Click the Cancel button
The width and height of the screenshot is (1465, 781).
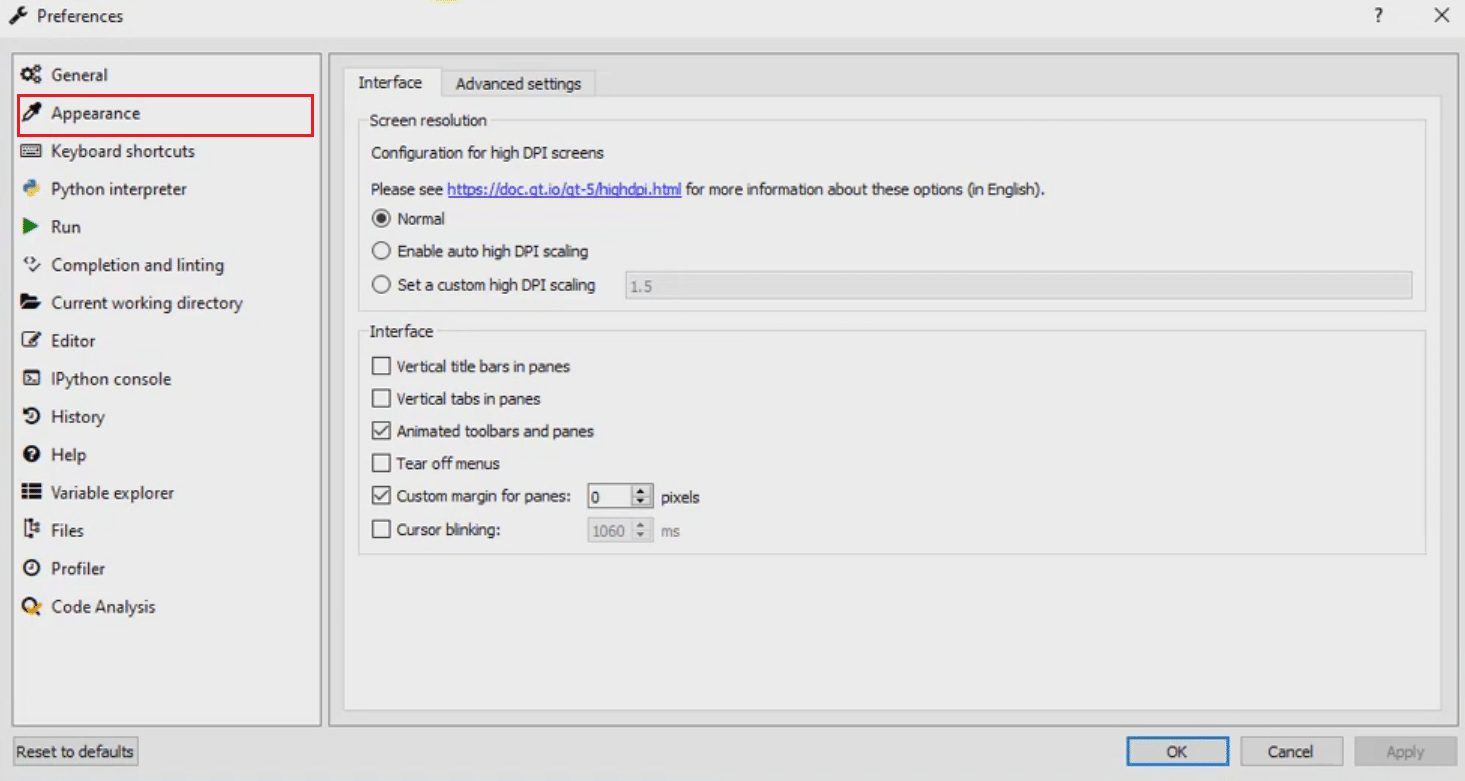click(1290, 752)
